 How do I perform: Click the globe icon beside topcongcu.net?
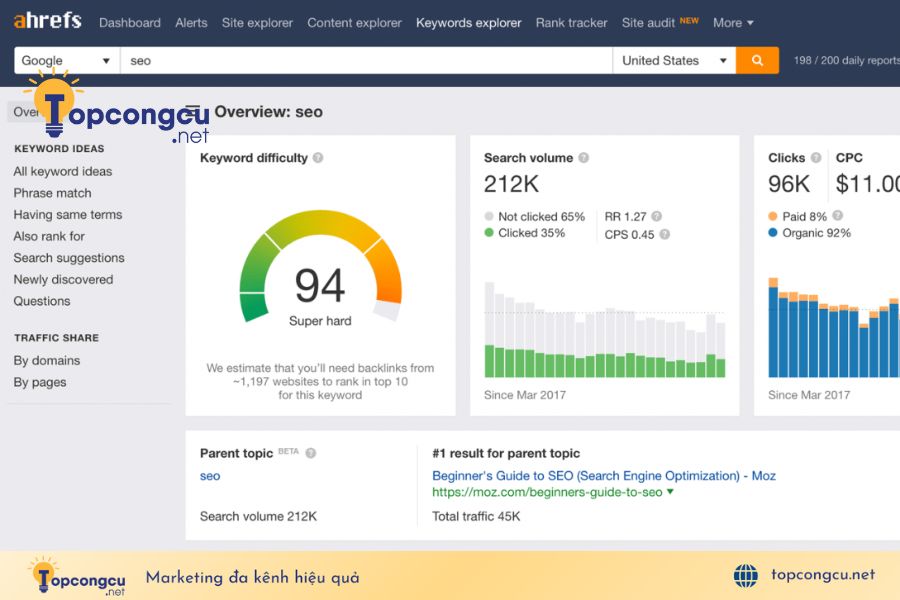pyautogui.click(x=745, y=575)
